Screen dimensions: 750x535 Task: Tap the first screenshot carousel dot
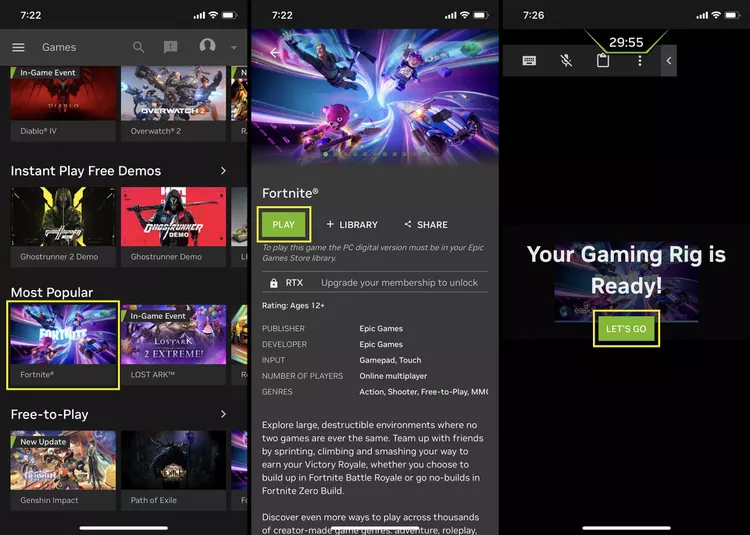(326, 154)
